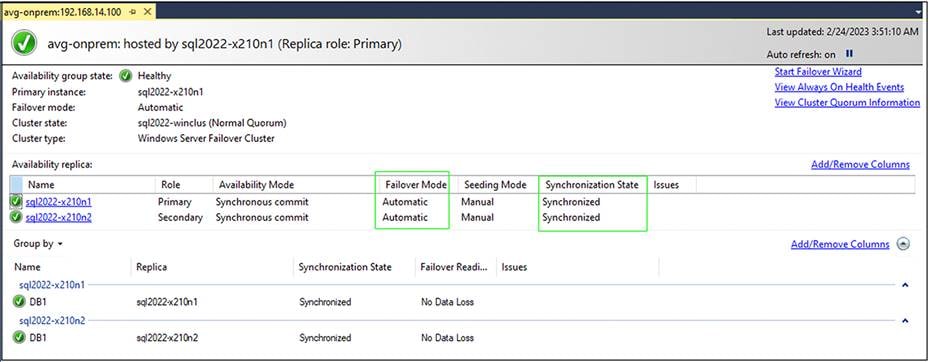
Task: Collapse the sql2022-x210n2 database group
Action: click(x=905, y=321)
